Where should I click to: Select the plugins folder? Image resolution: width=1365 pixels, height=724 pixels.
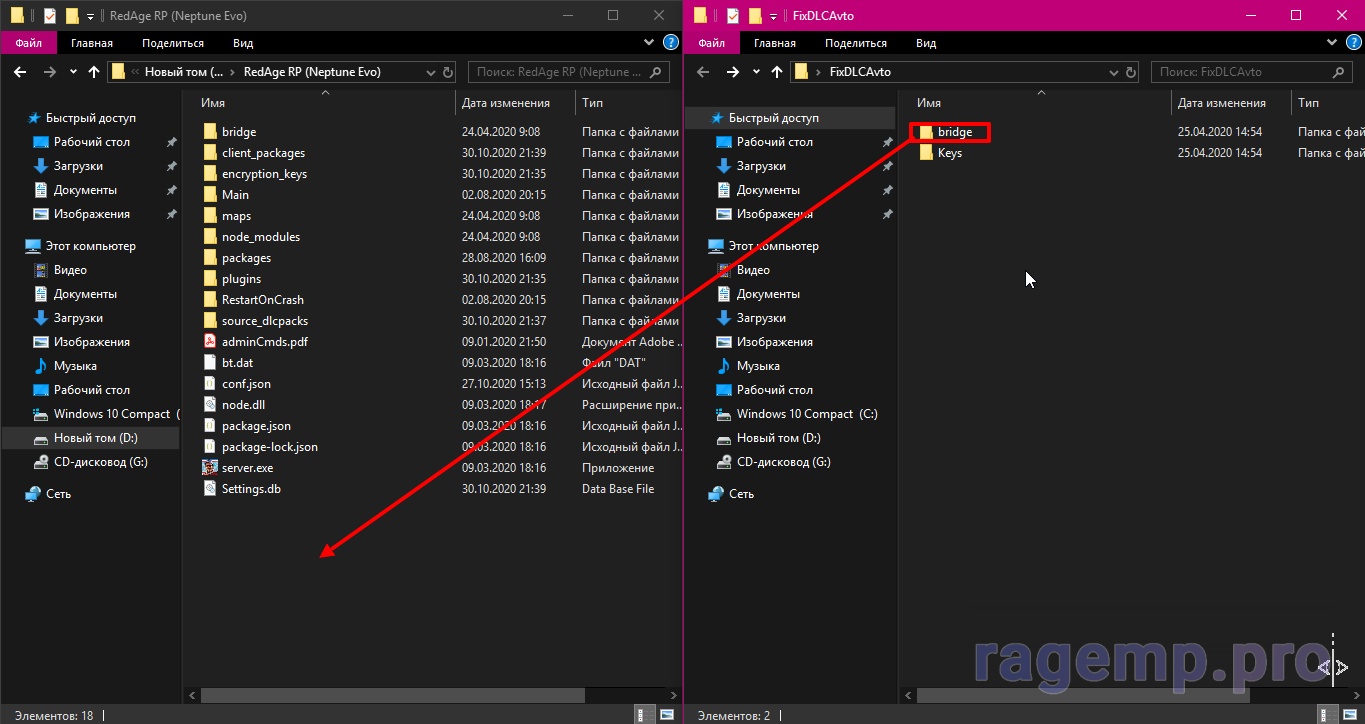click(241, 278)
